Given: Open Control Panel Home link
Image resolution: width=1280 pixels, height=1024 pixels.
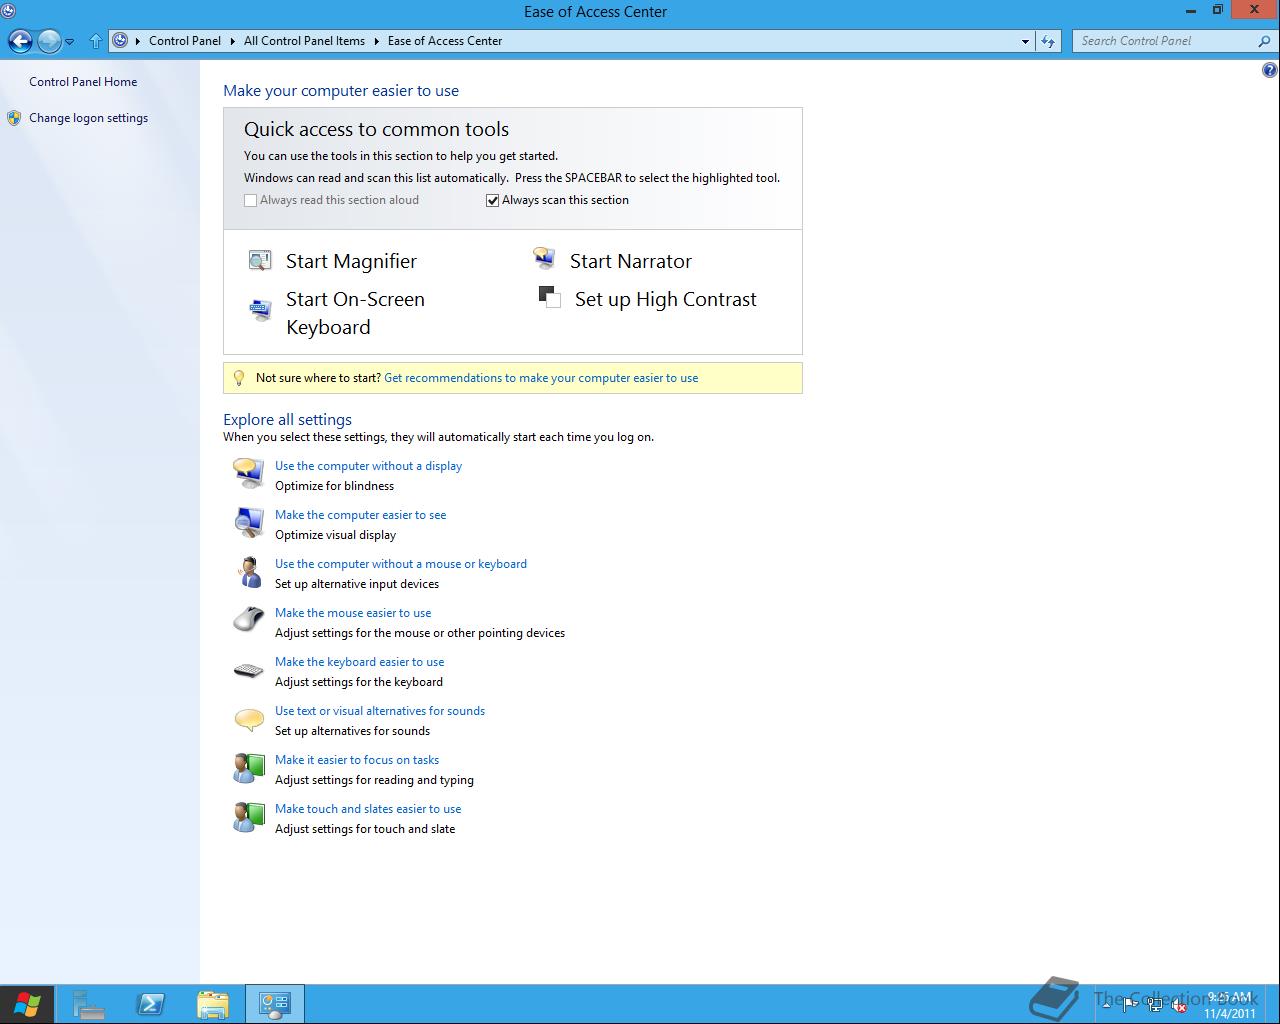Looking at the screenshot, I should (x=83, y=82).
